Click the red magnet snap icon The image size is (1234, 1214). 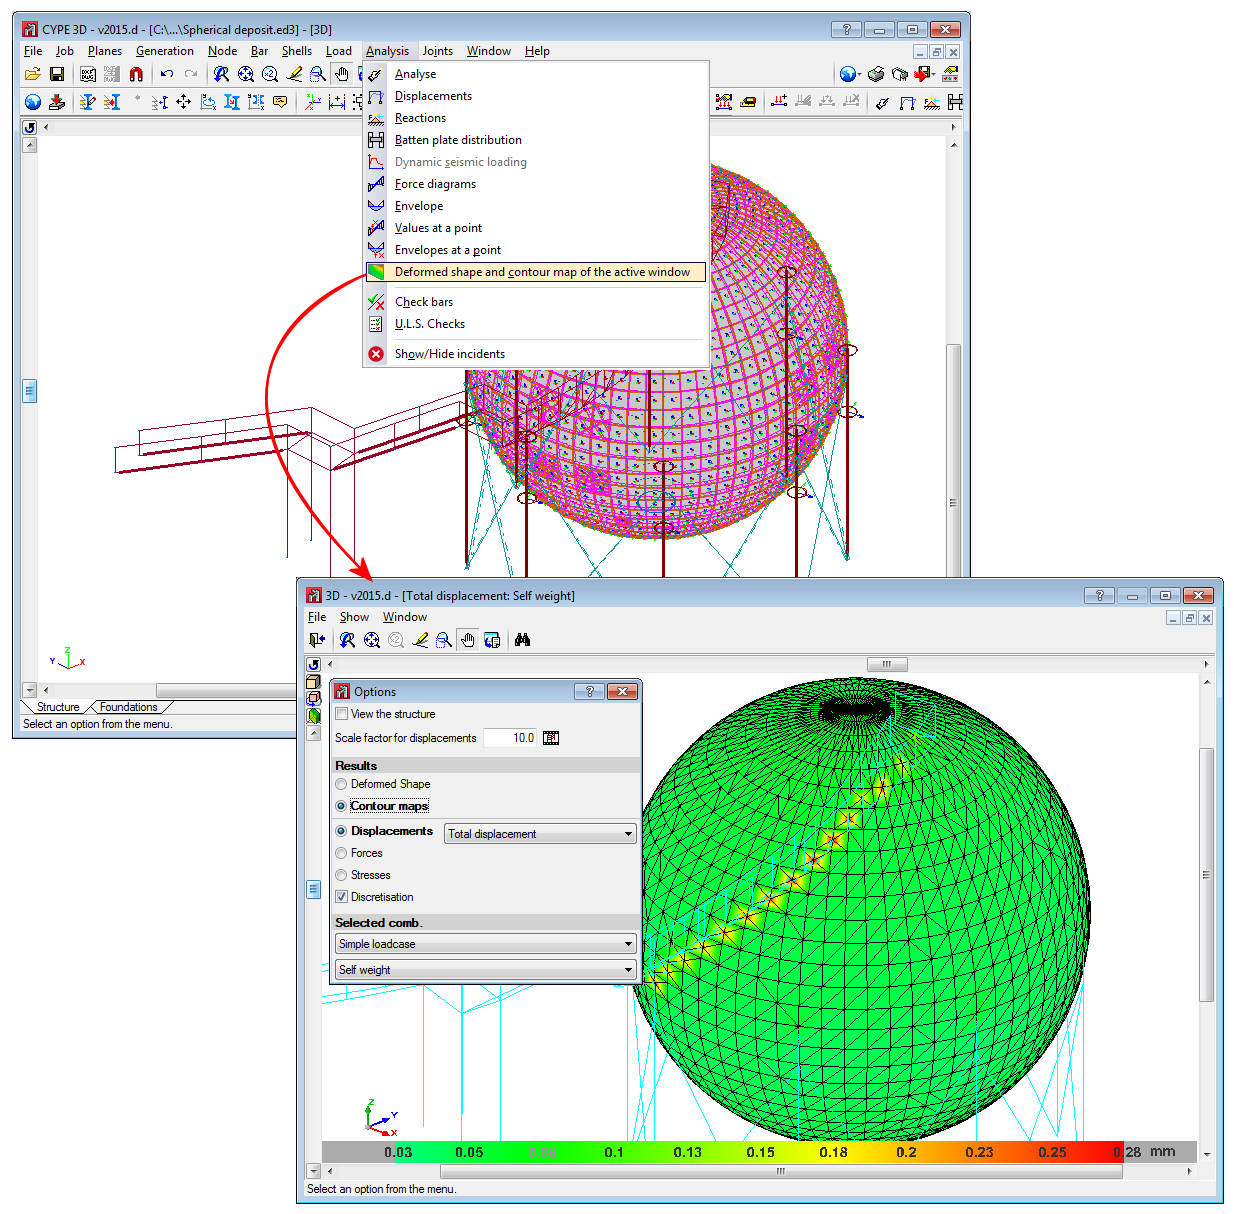136,74
